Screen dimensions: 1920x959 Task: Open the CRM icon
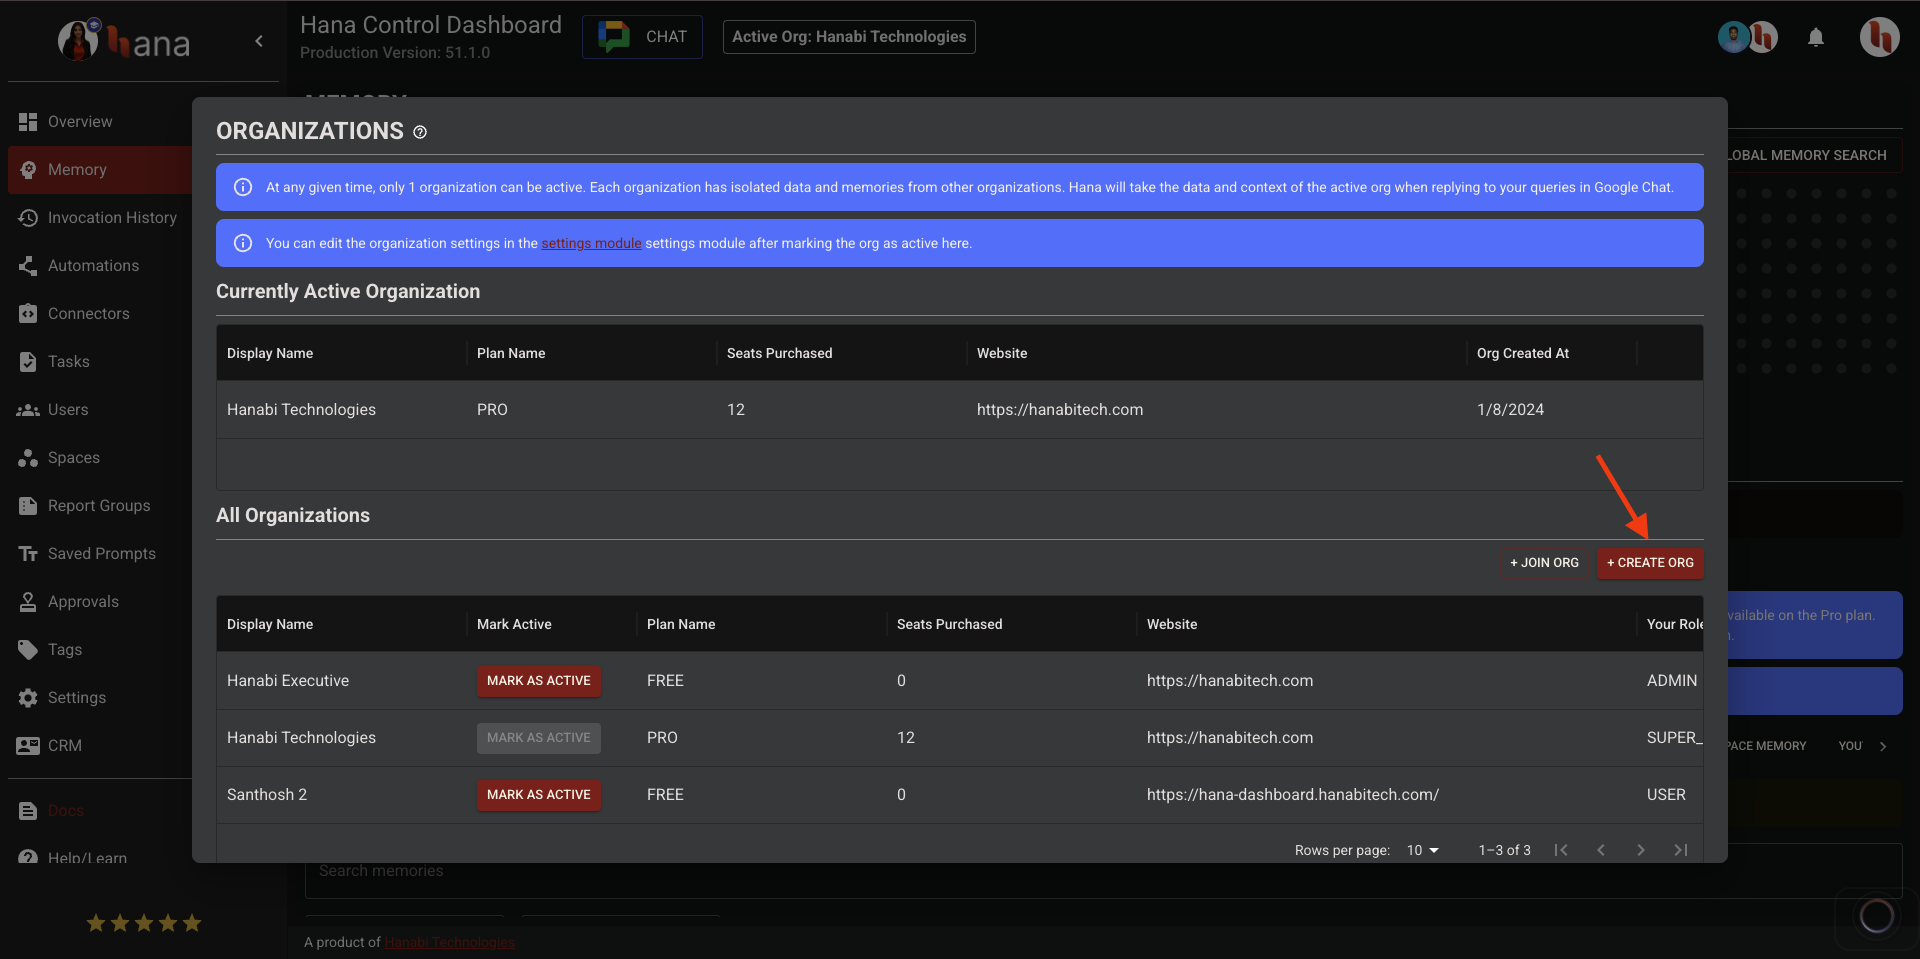tap(28, 746)
